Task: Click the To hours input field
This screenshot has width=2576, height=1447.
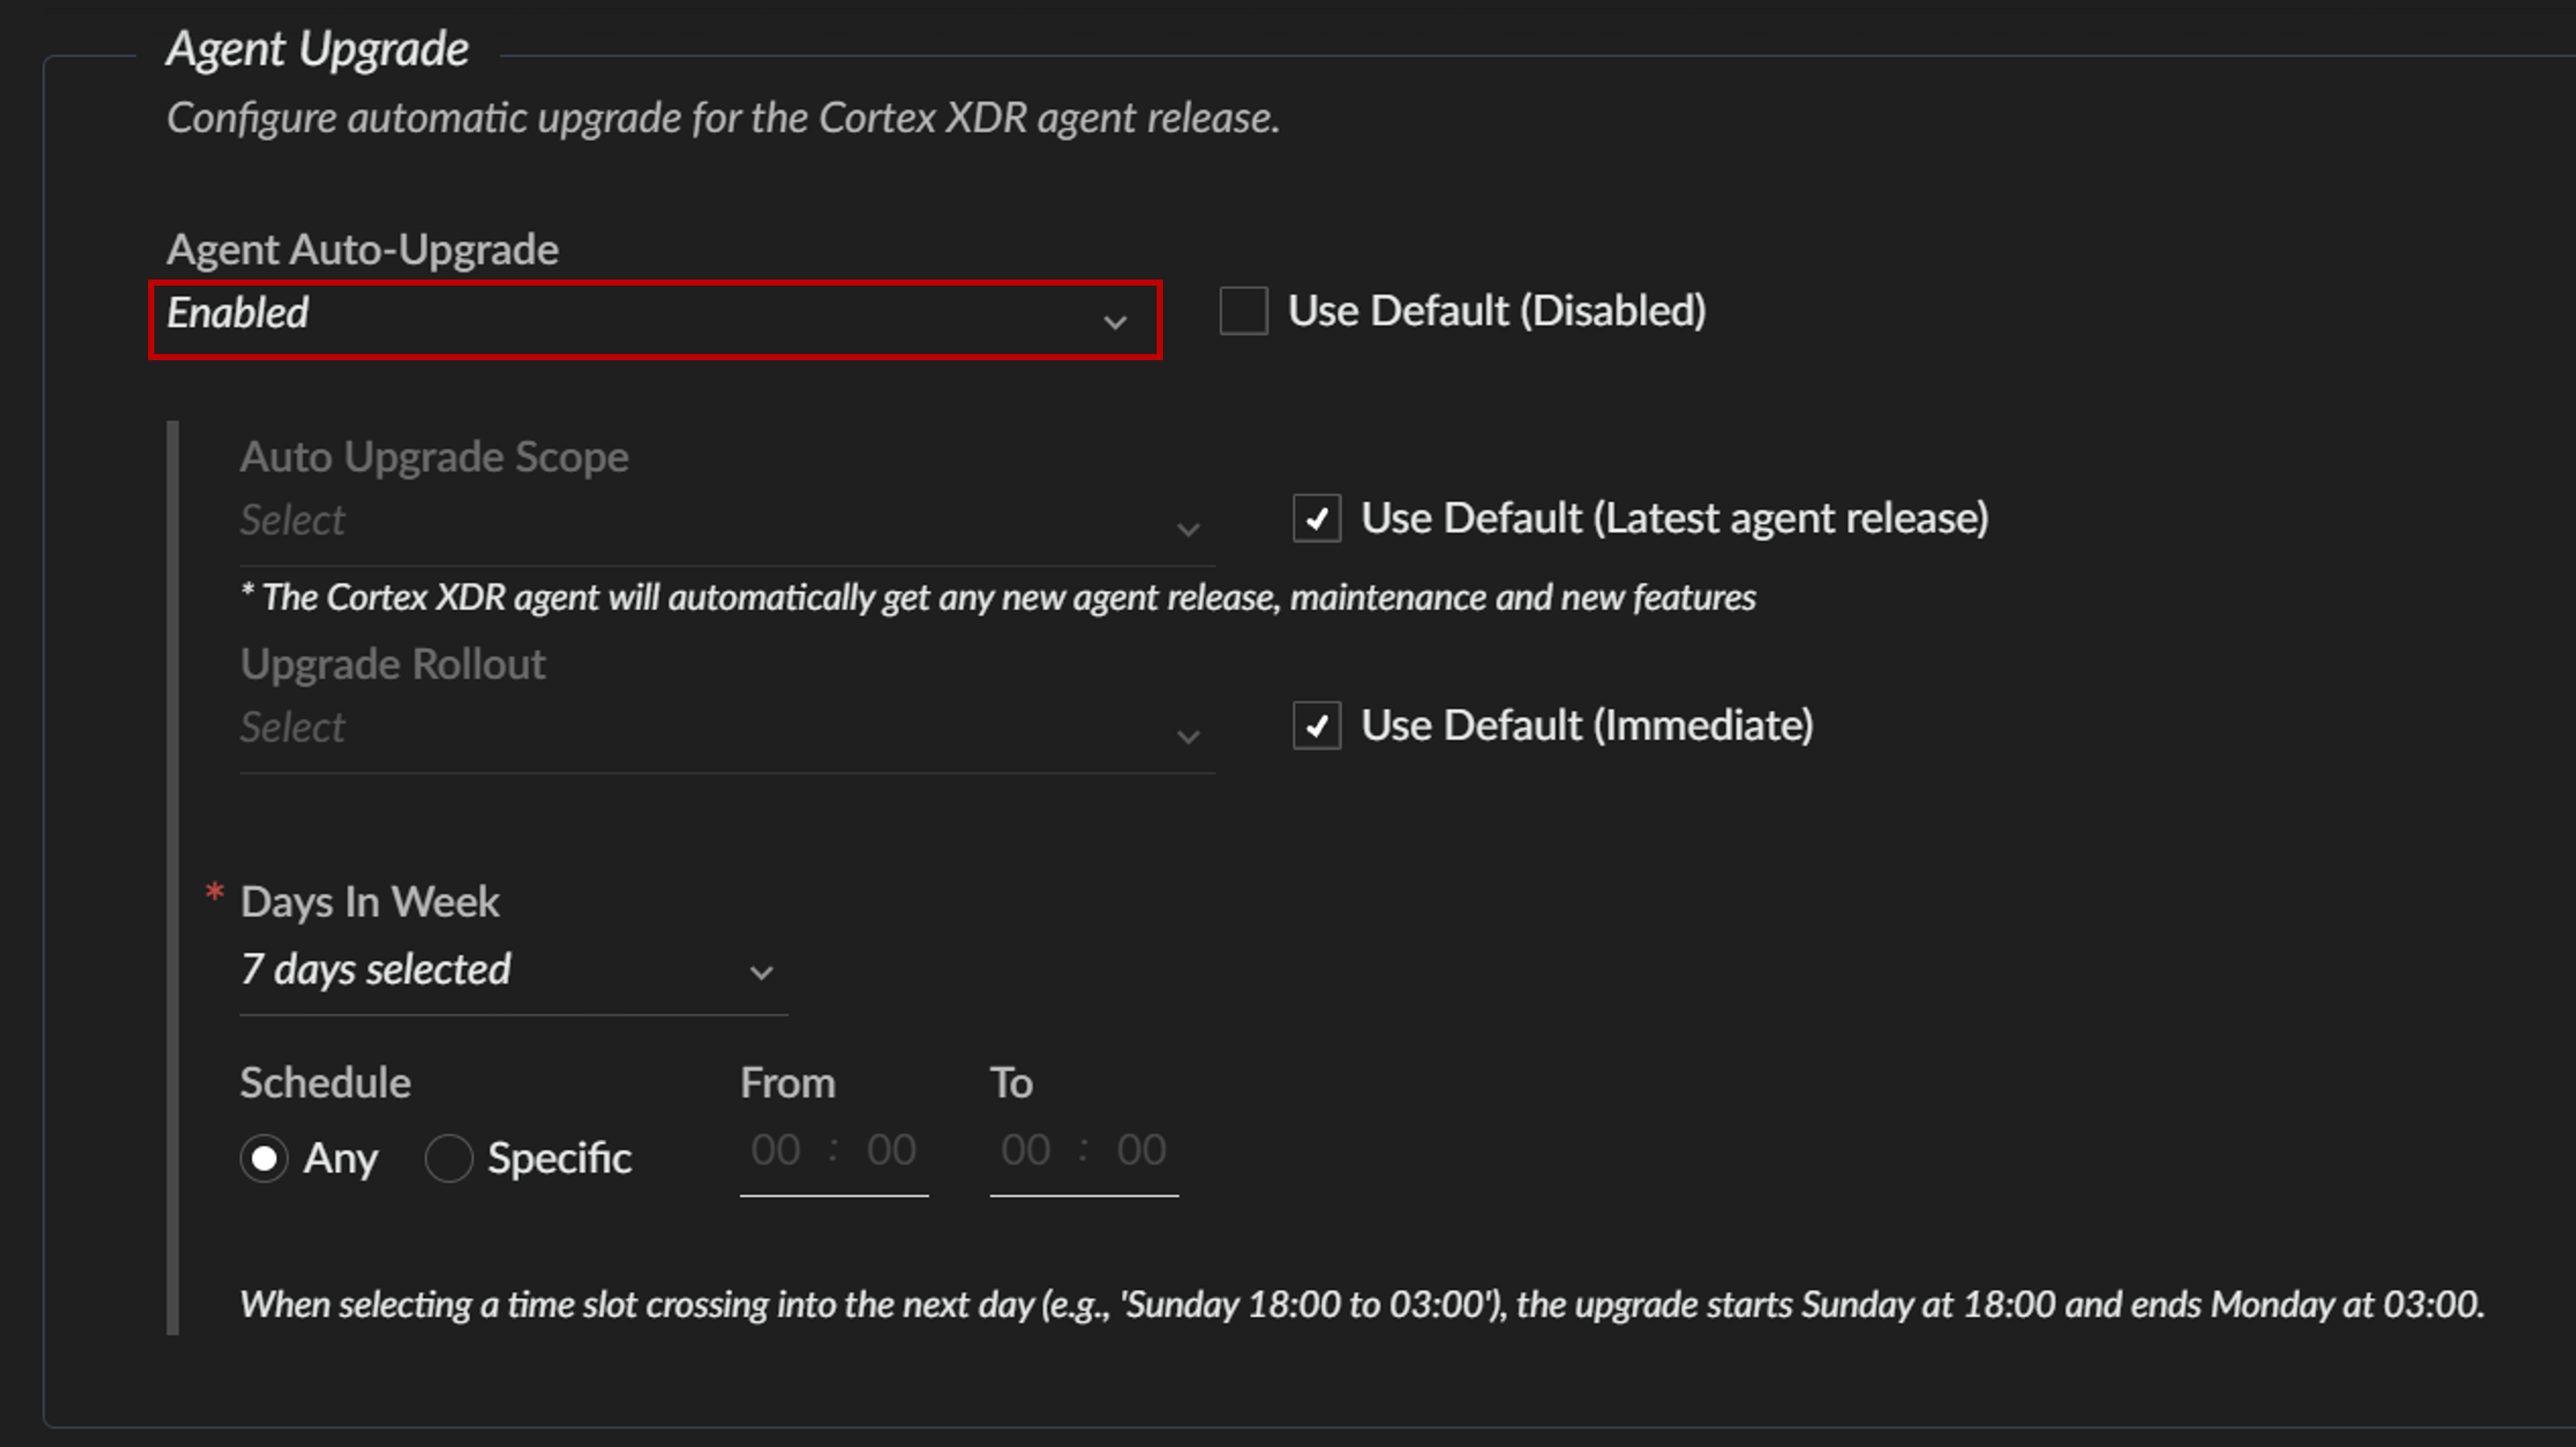Action: [1026, 1151]
